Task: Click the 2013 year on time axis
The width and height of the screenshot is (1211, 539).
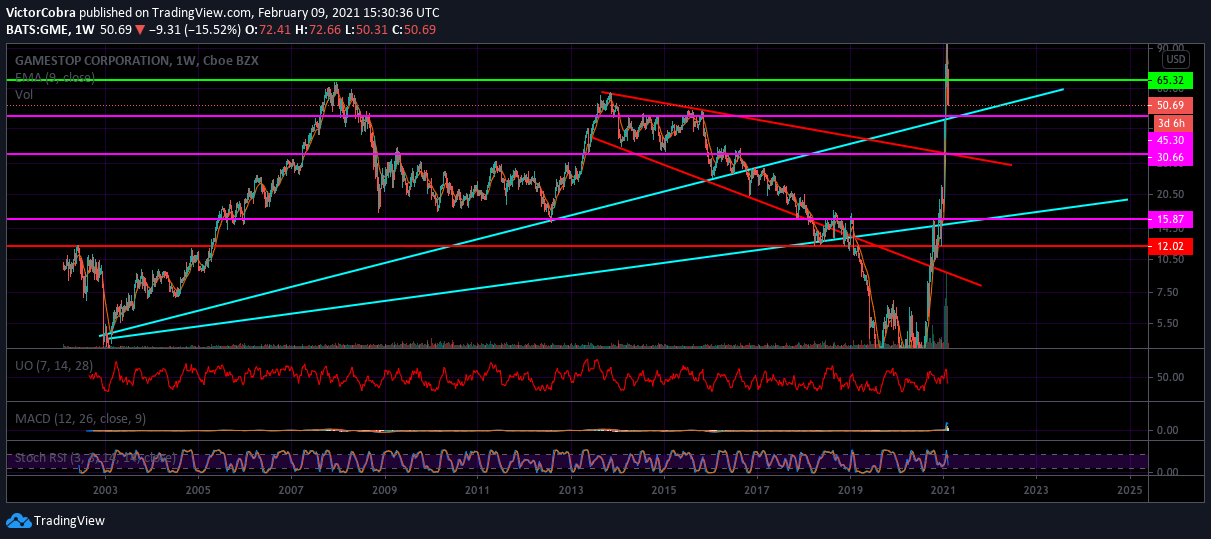Action: [x=571, y=491]
